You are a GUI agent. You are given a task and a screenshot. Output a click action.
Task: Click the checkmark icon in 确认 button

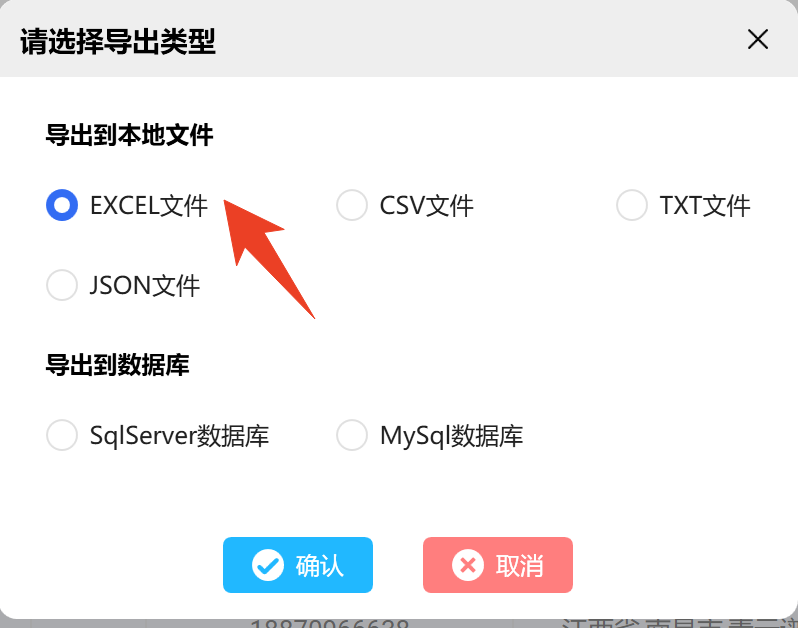click(268, 565)
